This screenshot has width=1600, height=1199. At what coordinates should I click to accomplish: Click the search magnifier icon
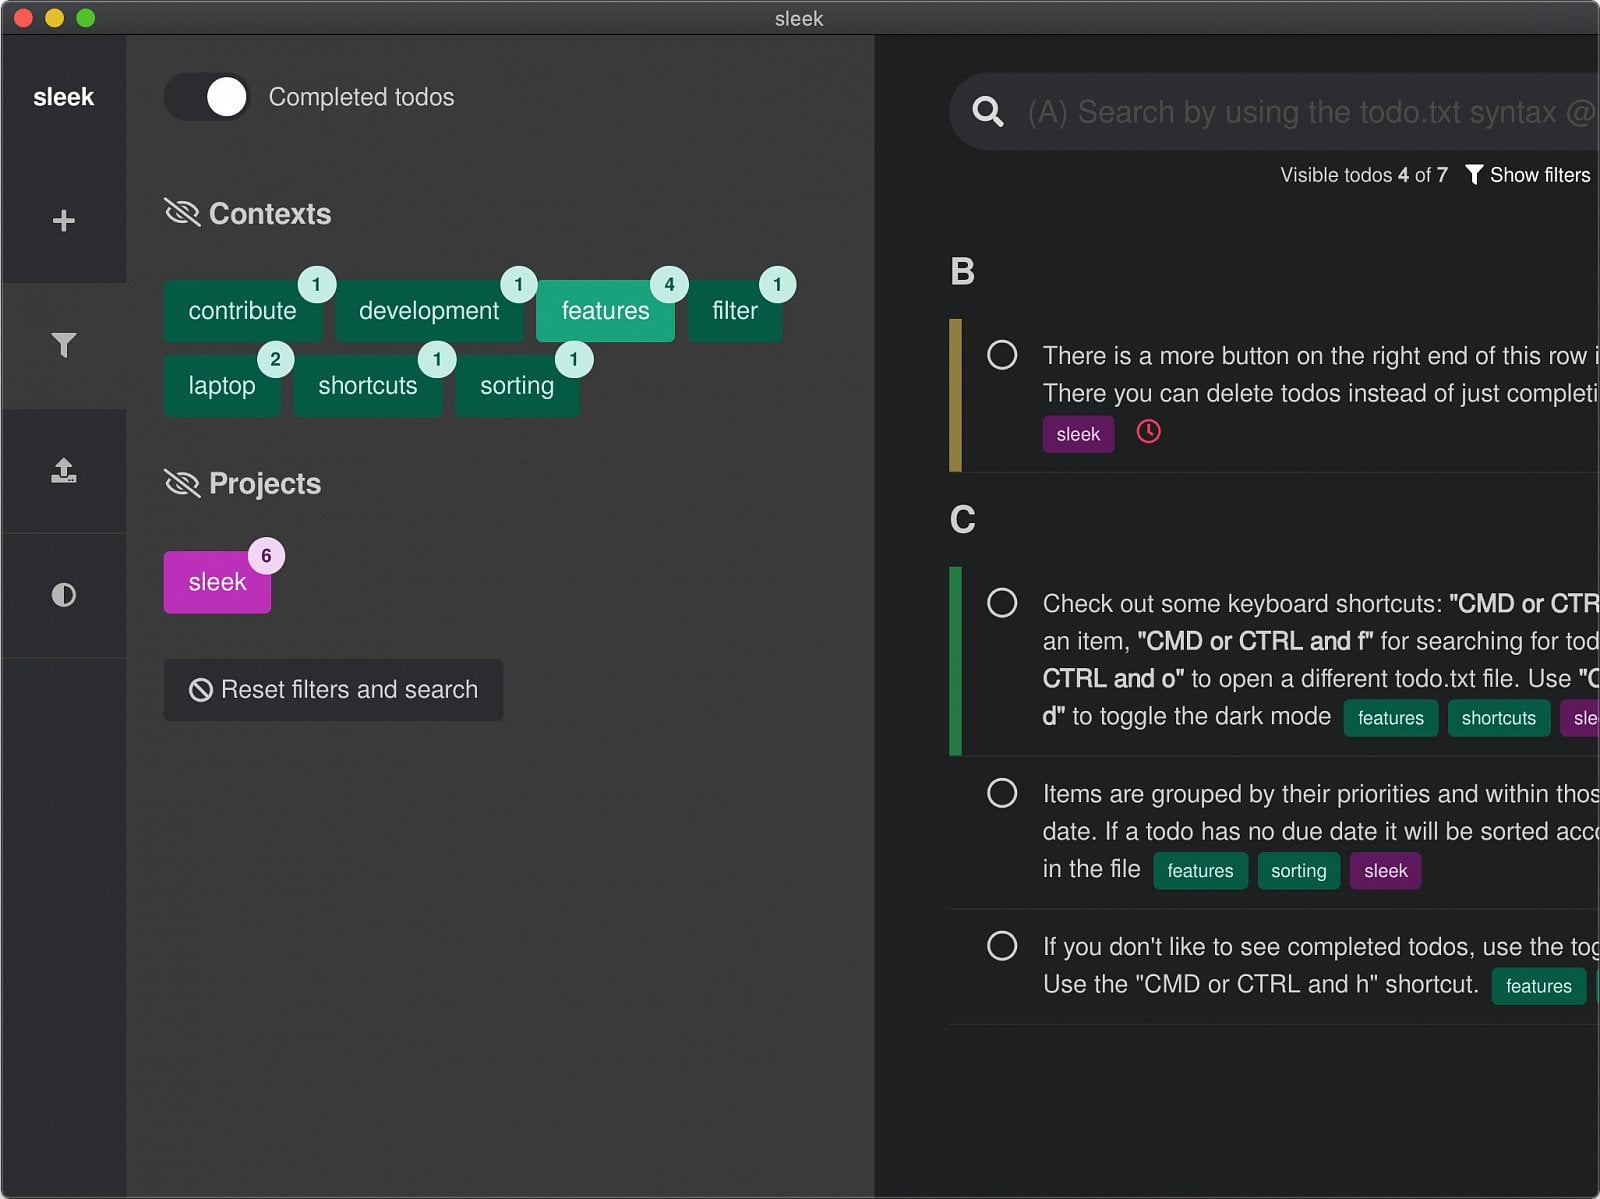click(987, 112)
